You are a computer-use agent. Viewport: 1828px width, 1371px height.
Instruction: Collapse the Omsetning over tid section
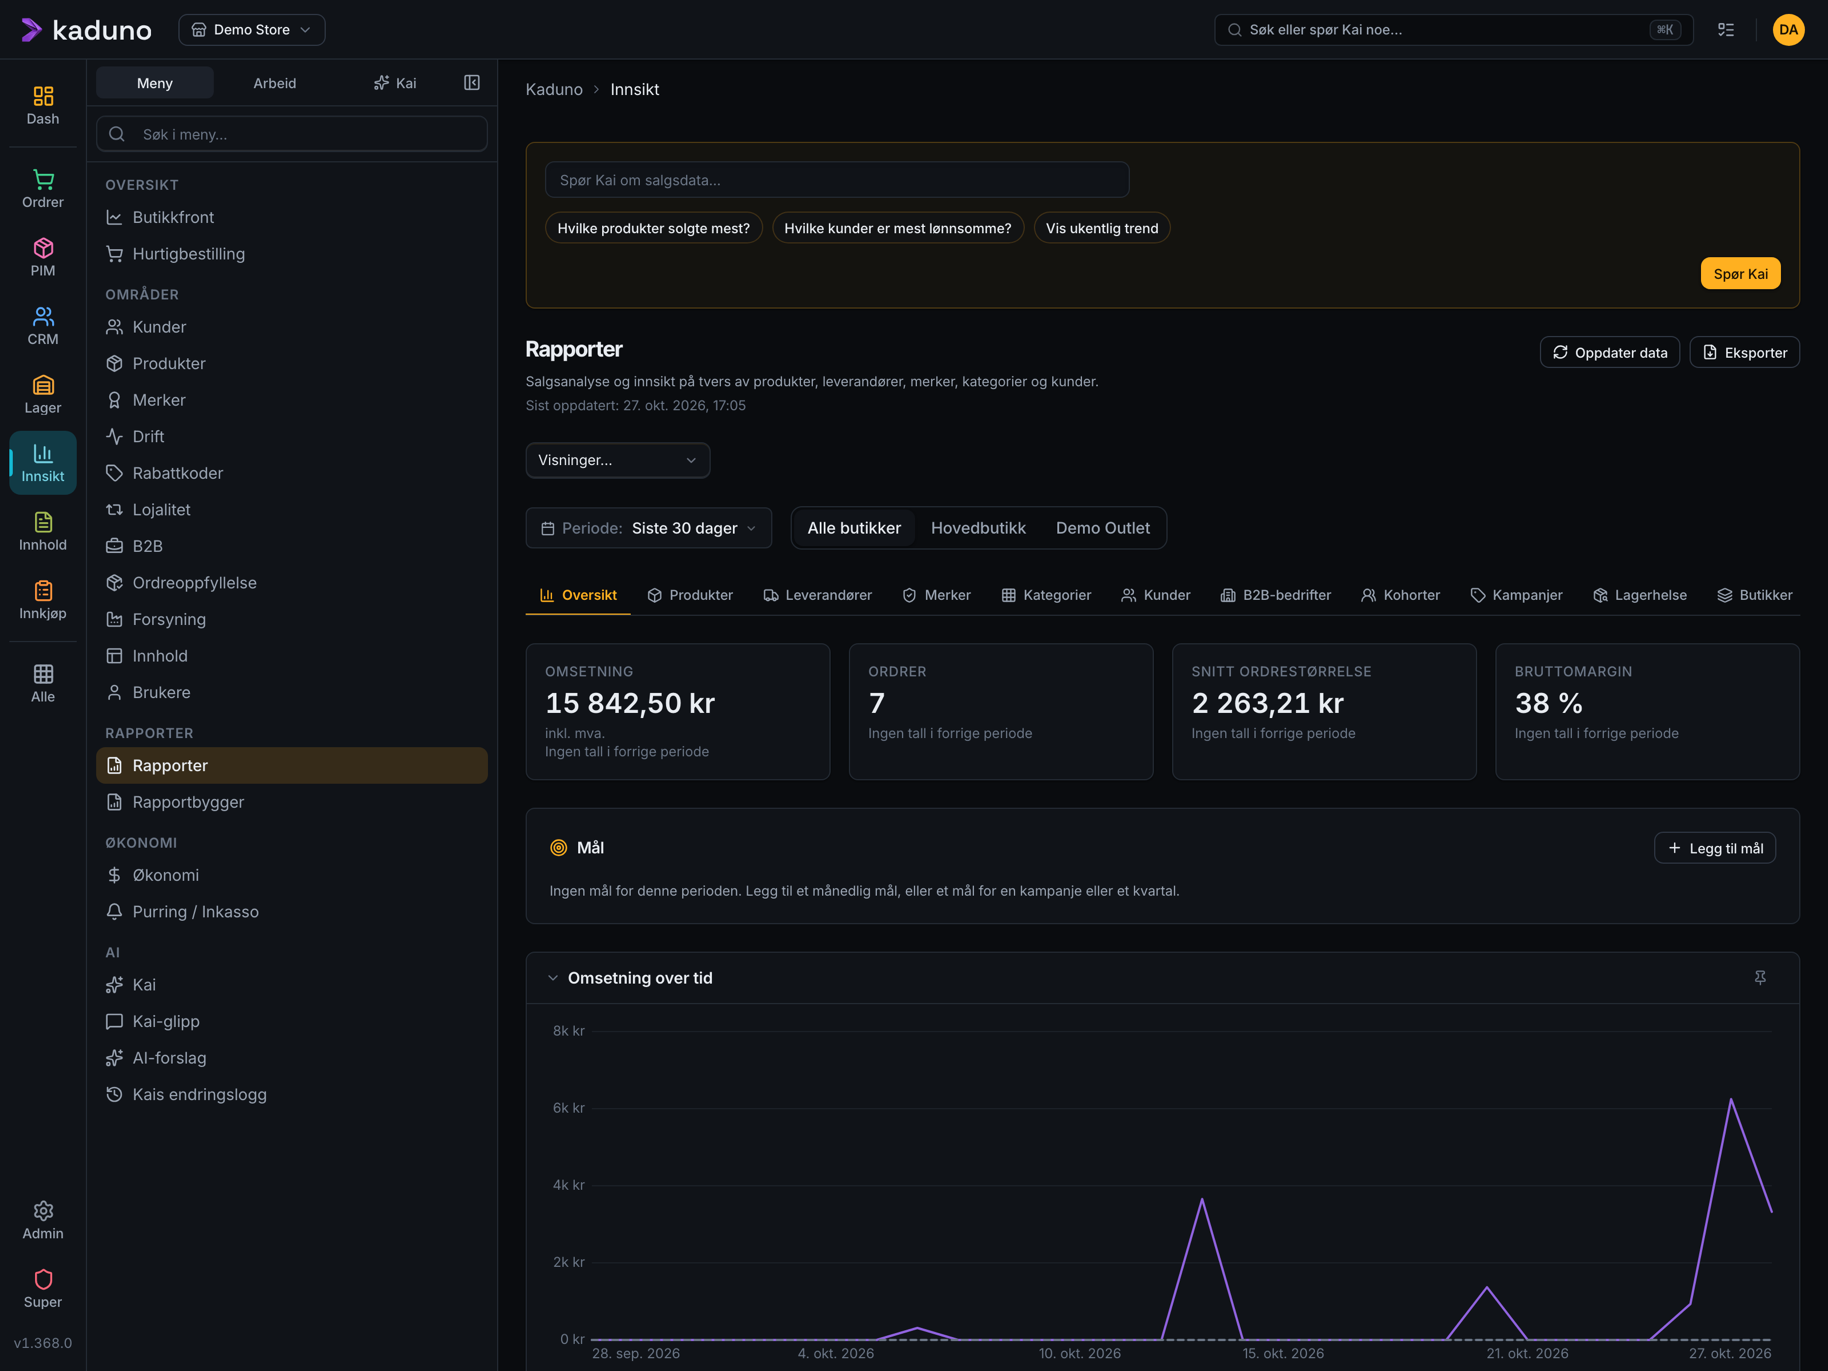tap(553, 978)
